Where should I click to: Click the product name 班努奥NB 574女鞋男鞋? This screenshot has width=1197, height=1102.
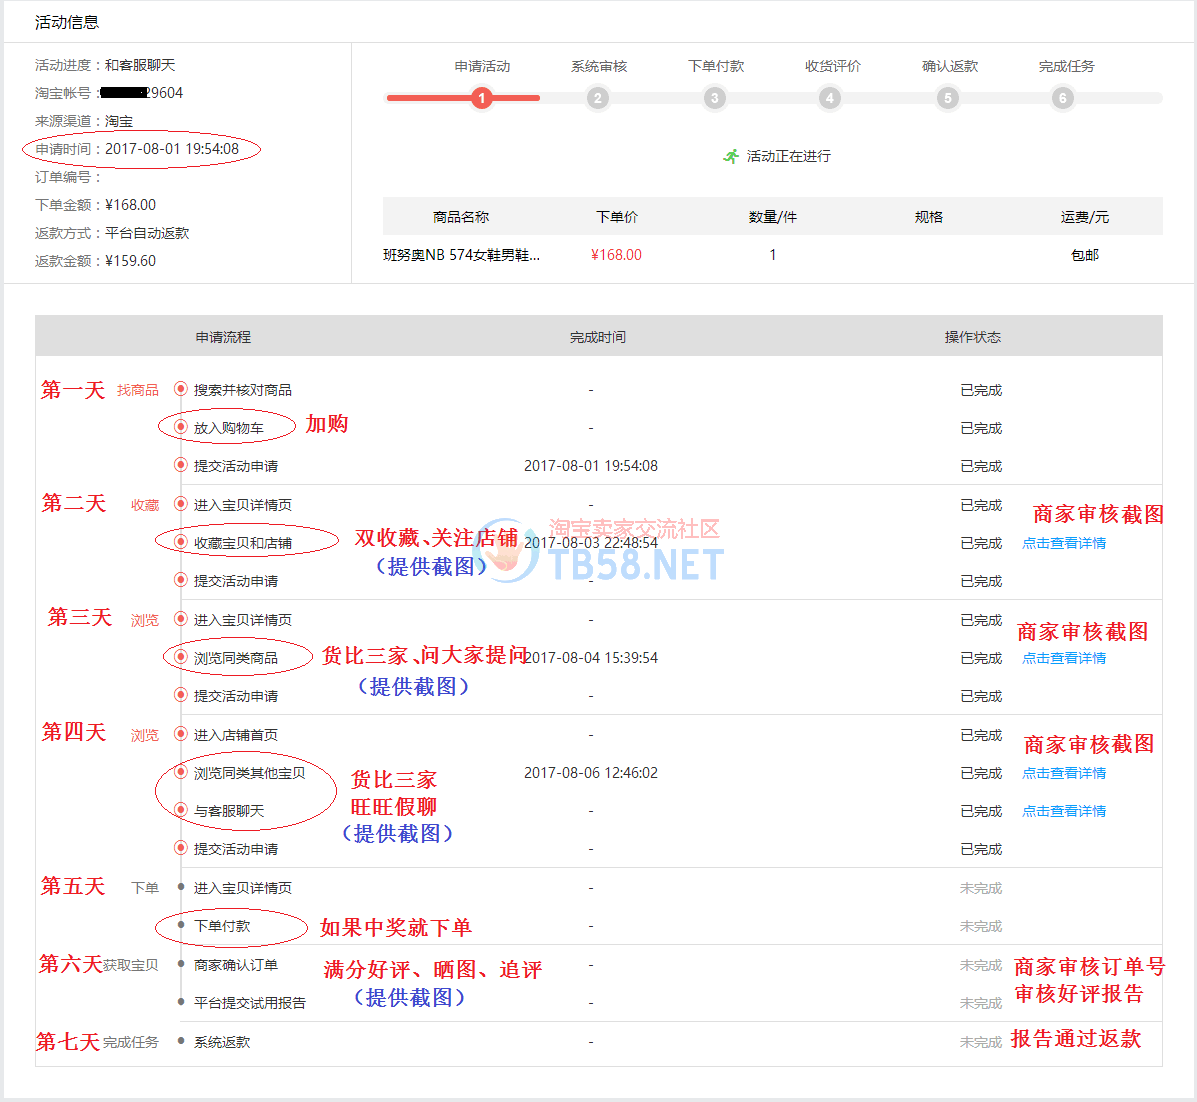point(461,255)
